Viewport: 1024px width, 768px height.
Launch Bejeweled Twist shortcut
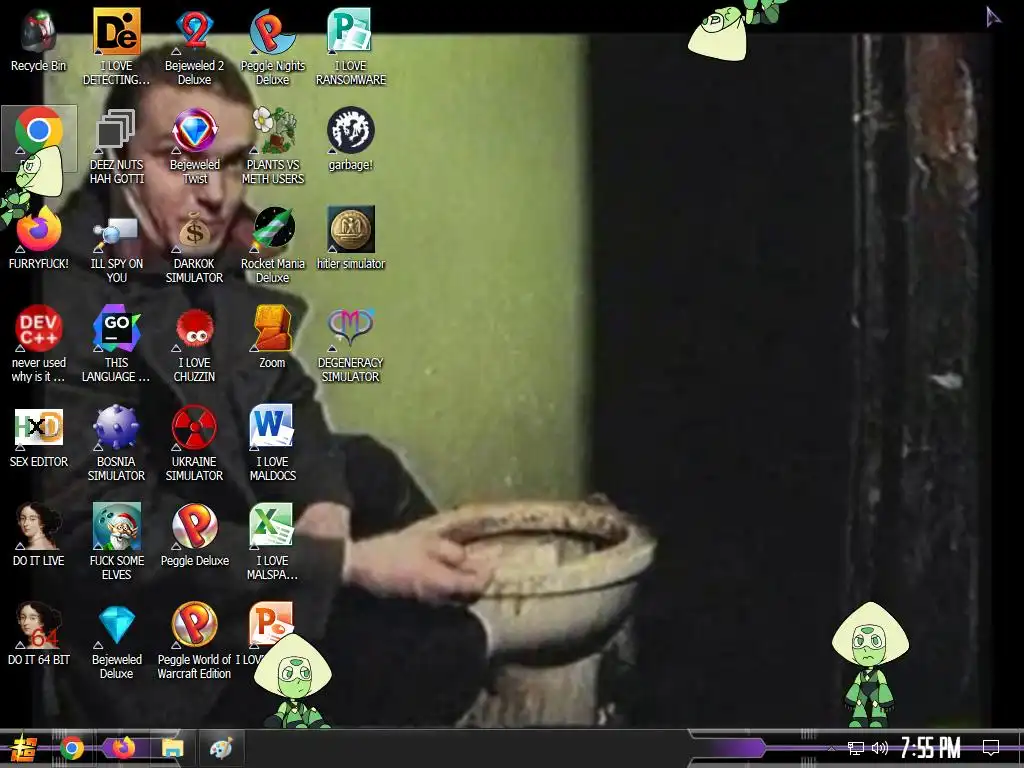[195, 146]
